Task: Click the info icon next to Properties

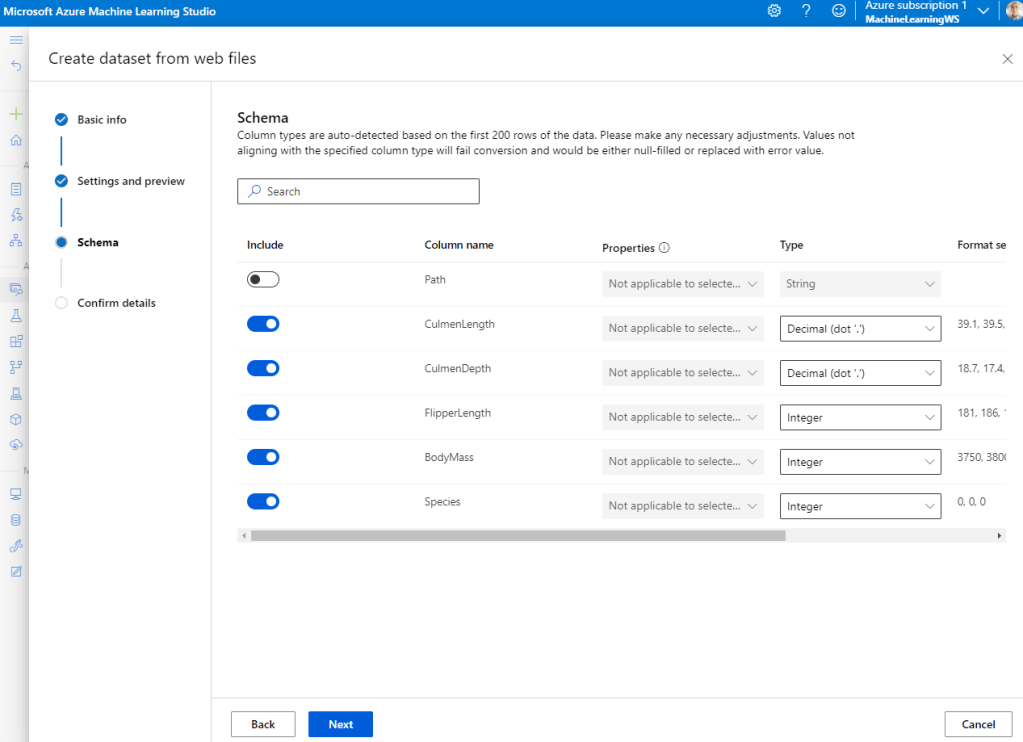Action: (x=664, y=248)
